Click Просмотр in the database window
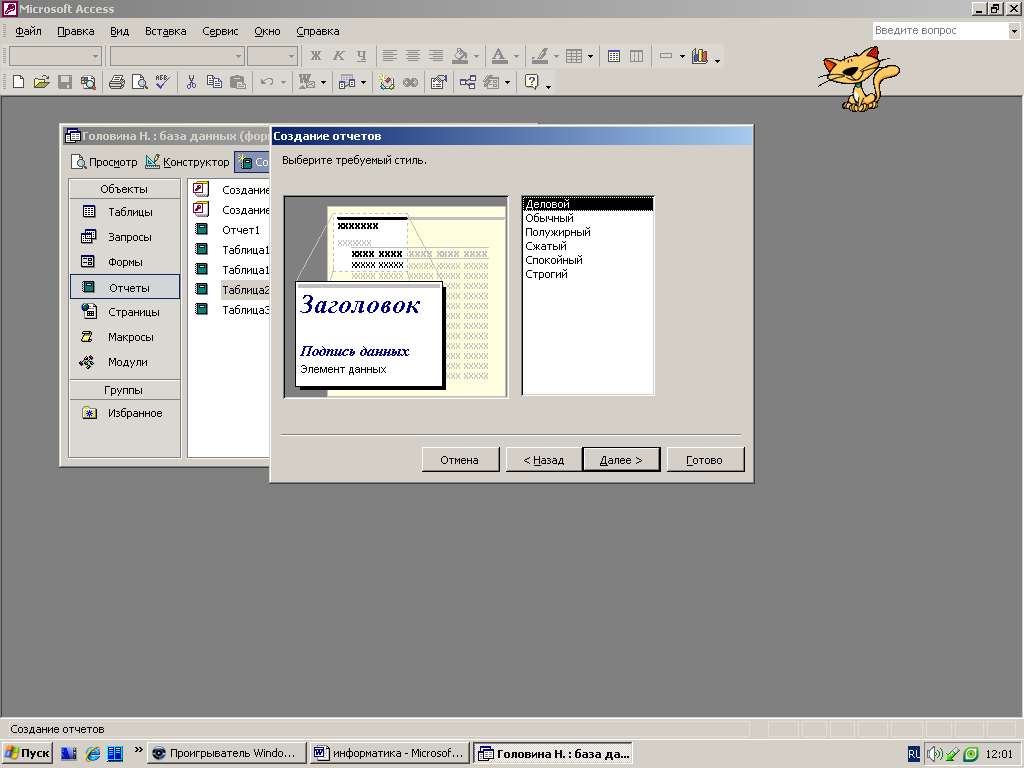1024x768 pixels. point(104,162)
